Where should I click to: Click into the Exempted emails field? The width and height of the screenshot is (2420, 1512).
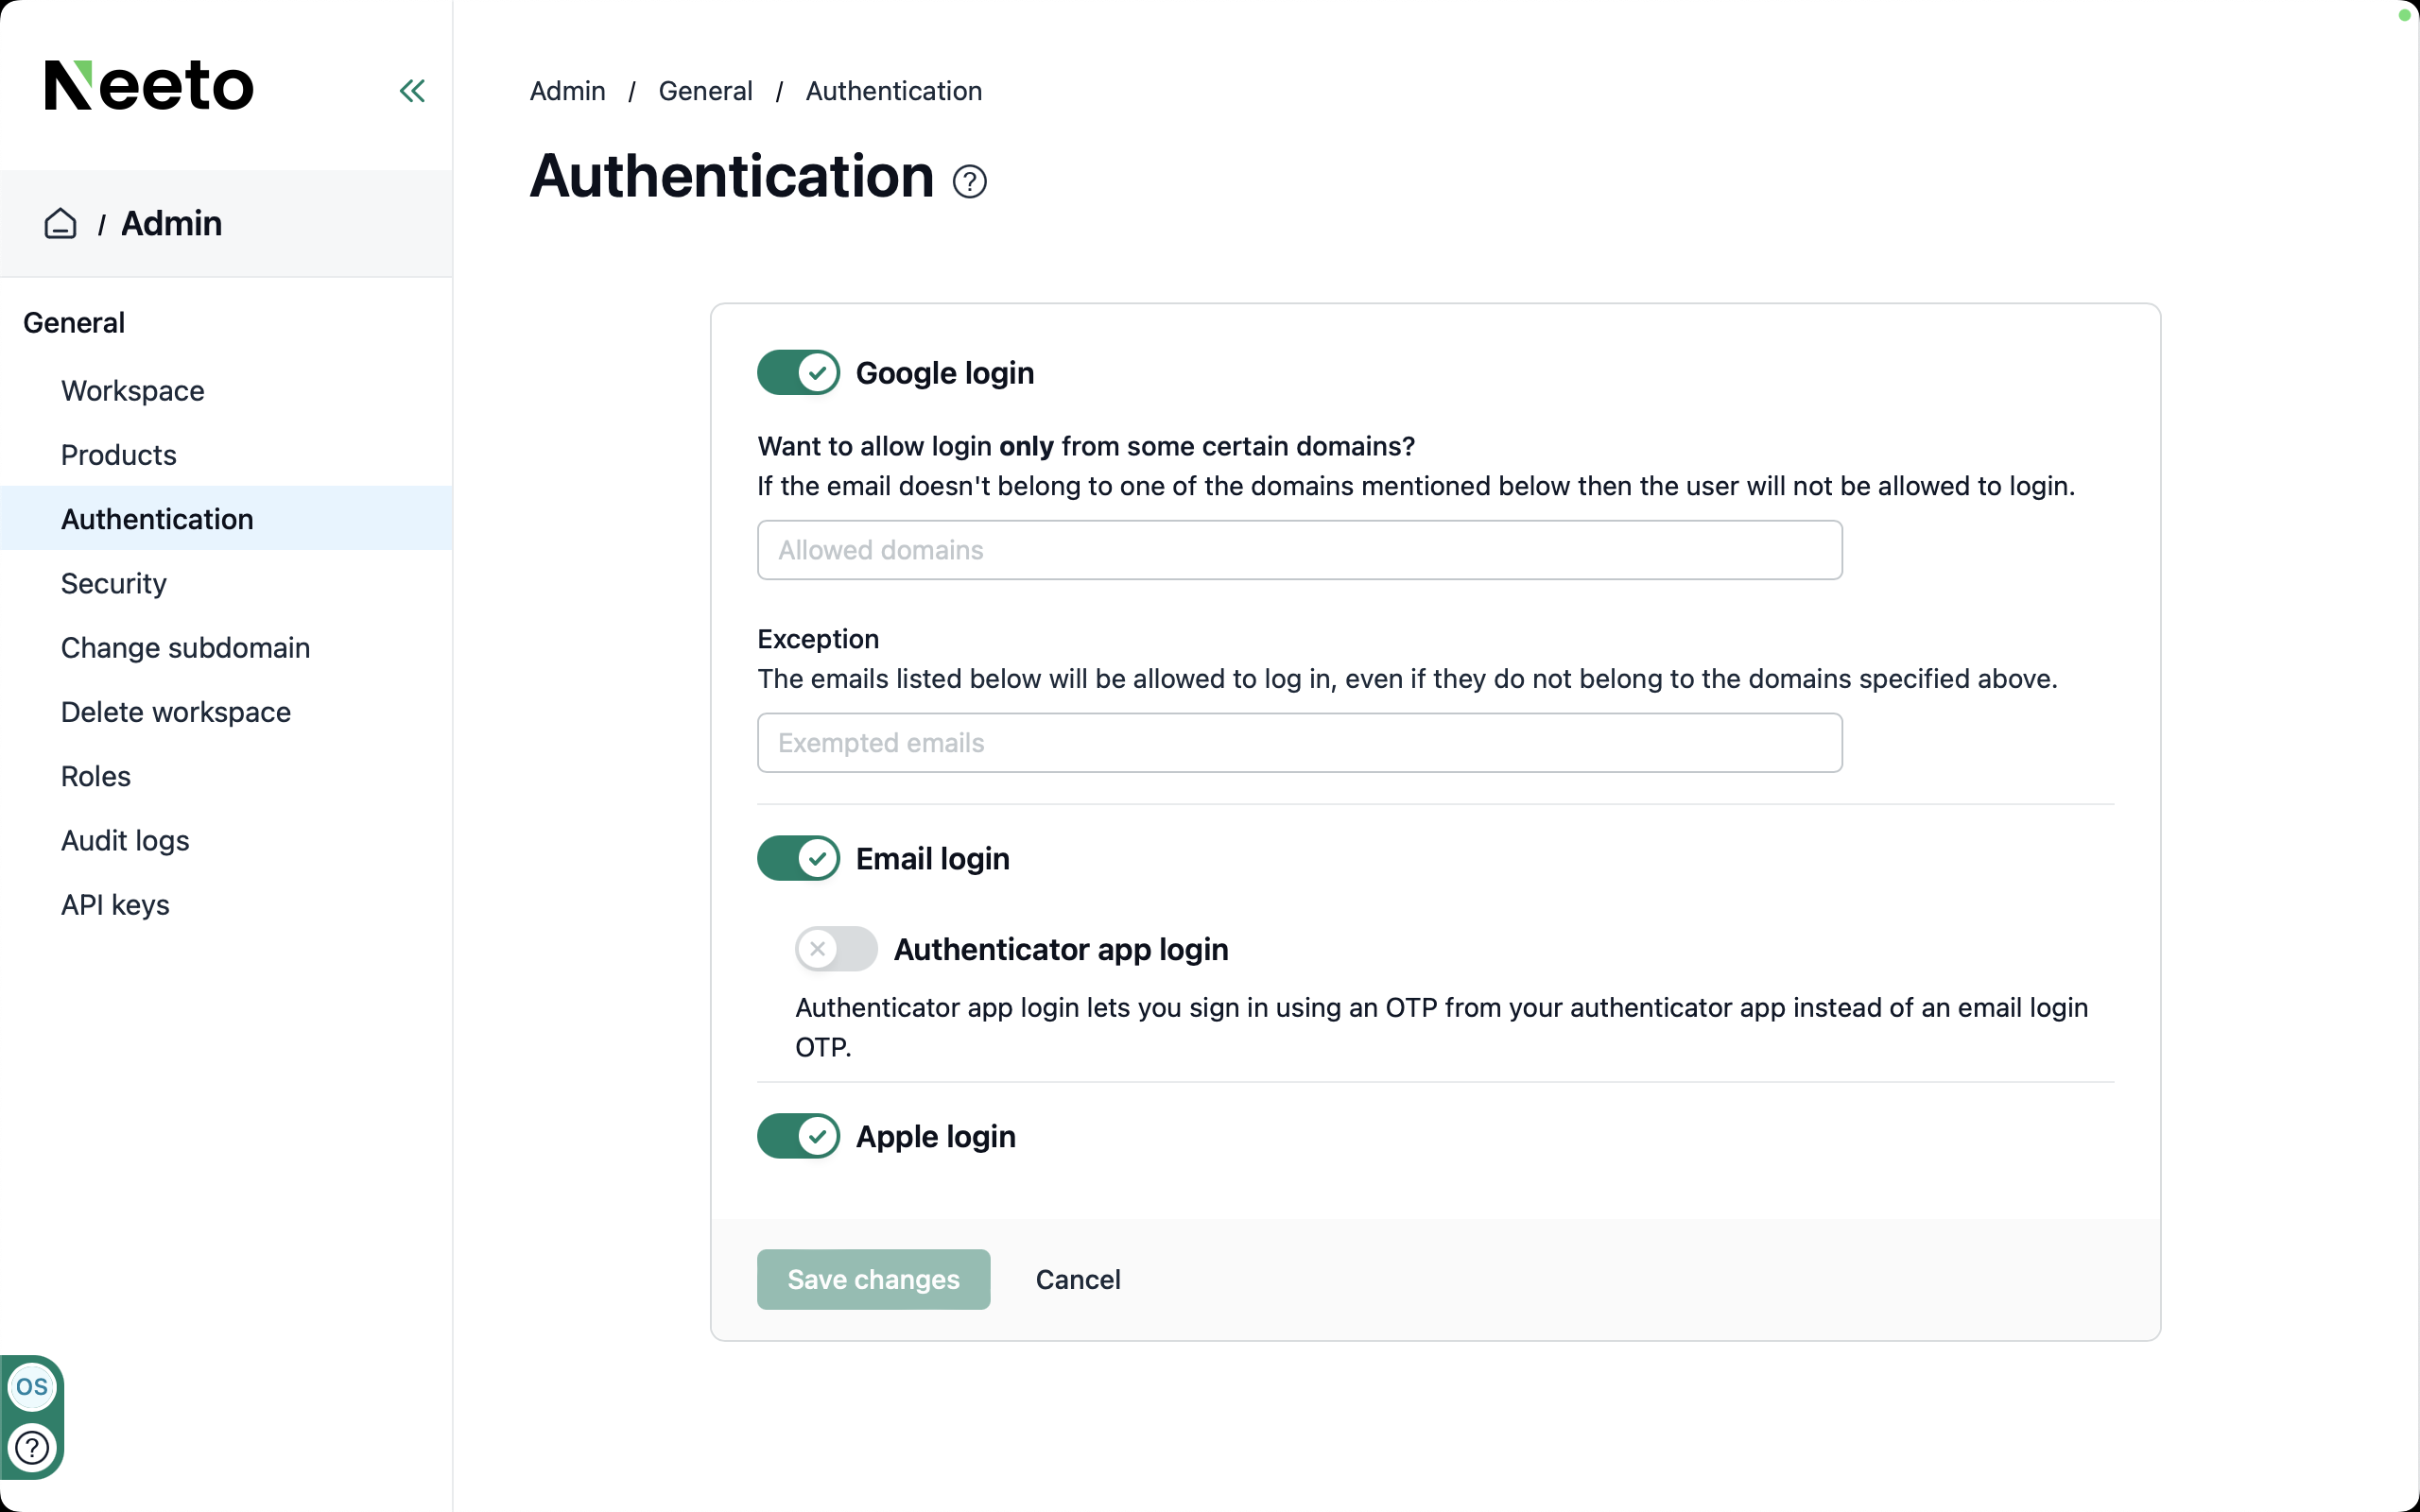(1299, 743)
